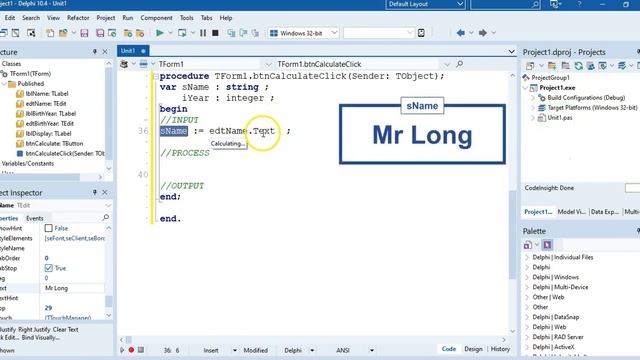Open the Tools menu
This screenshot has width=640, height=360.
187,18
